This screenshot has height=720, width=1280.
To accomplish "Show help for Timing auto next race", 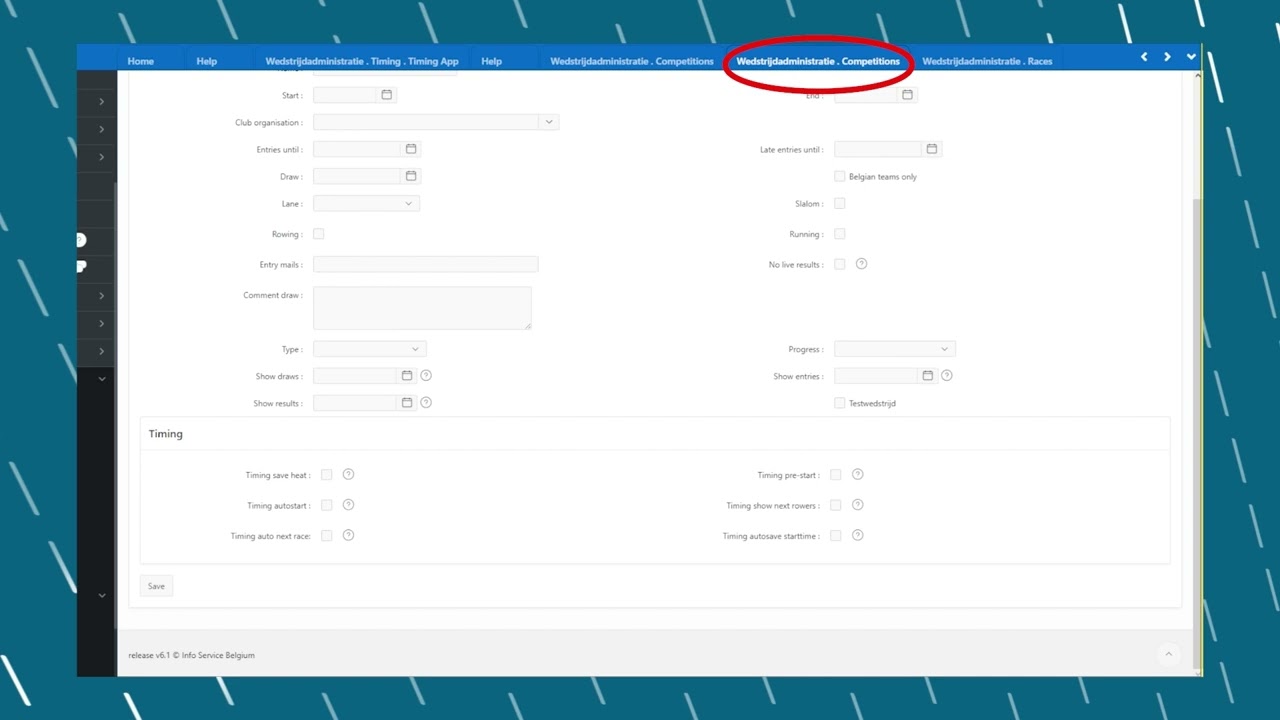I will (348, 536).
